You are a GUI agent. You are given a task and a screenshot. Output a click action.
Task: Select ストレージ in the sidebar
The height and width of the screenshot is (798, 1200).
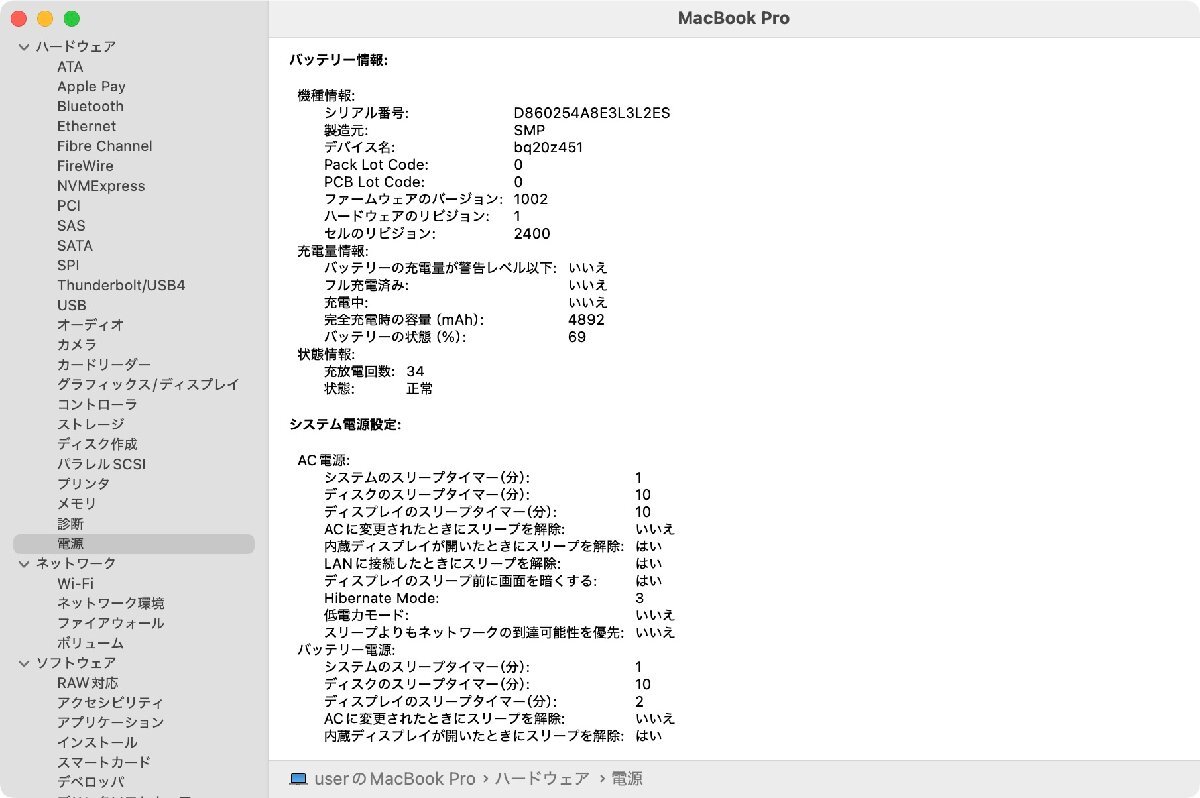[x=90, y=424]
